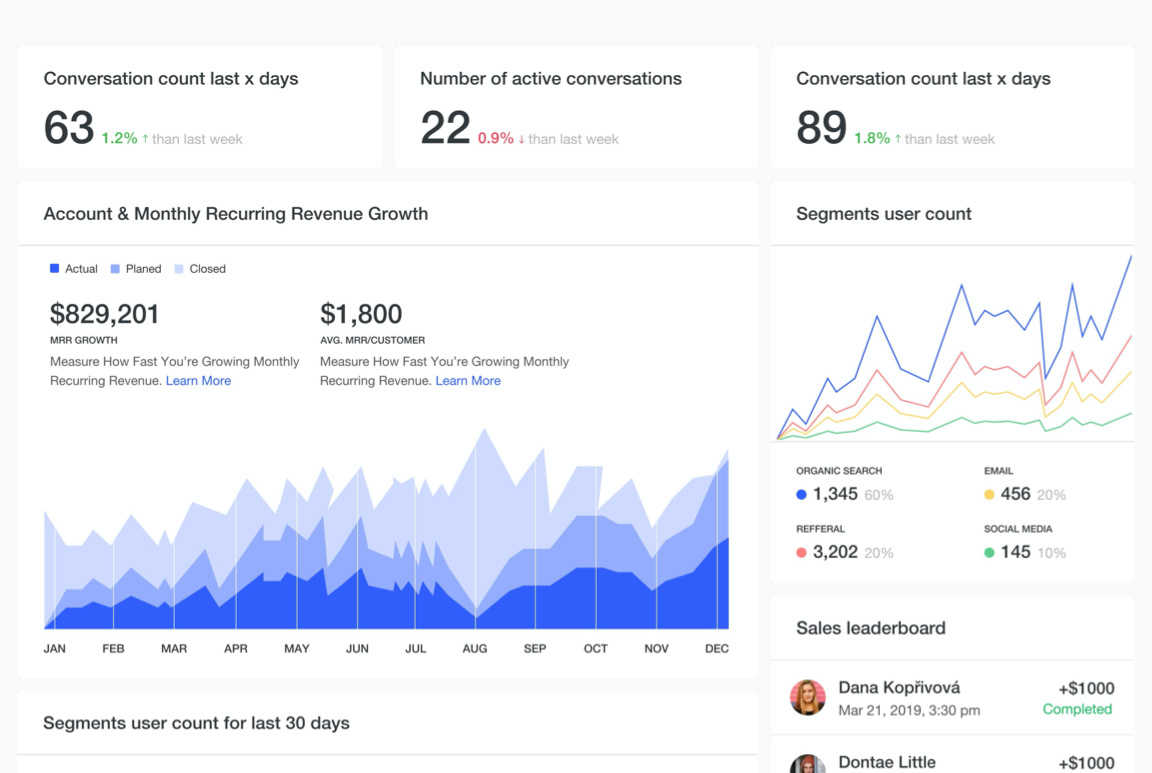Click Learn More under MRR Growth
The width and height of the screenshot is (1152, 773).
(198, 381)
